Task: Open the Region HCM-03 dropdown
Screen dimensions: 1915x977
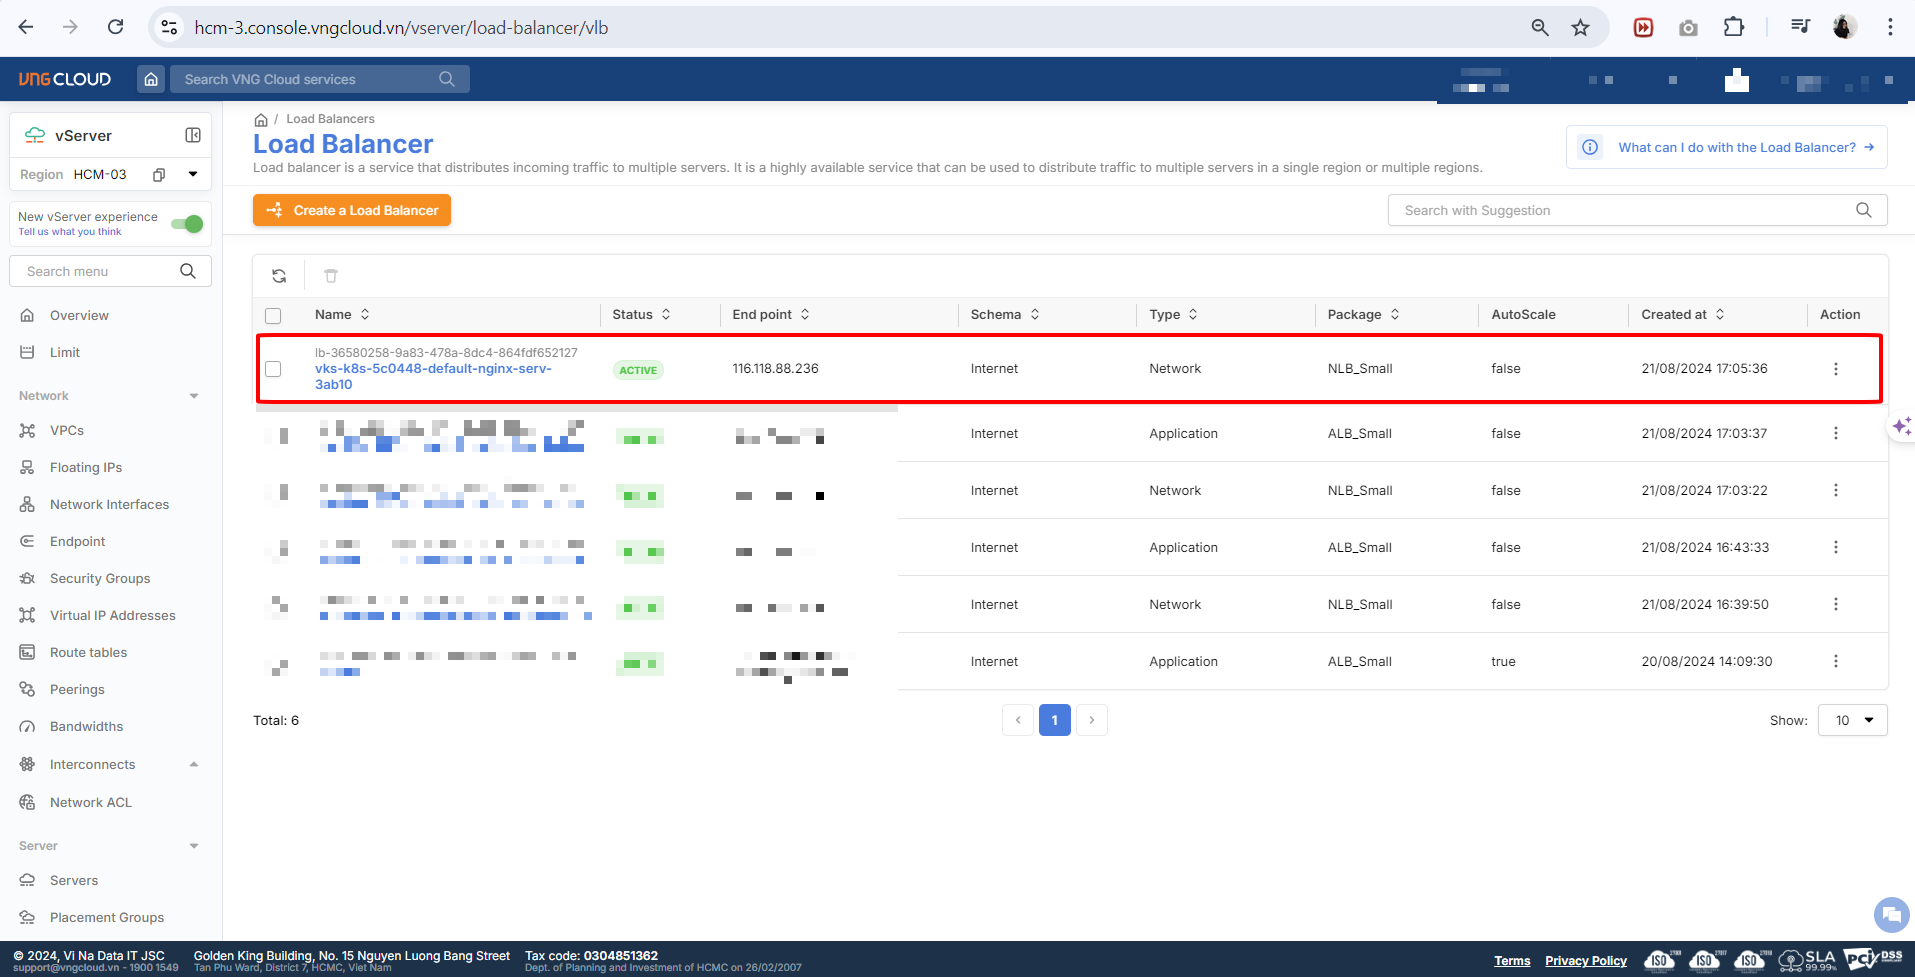Action: tap(193, 175)
